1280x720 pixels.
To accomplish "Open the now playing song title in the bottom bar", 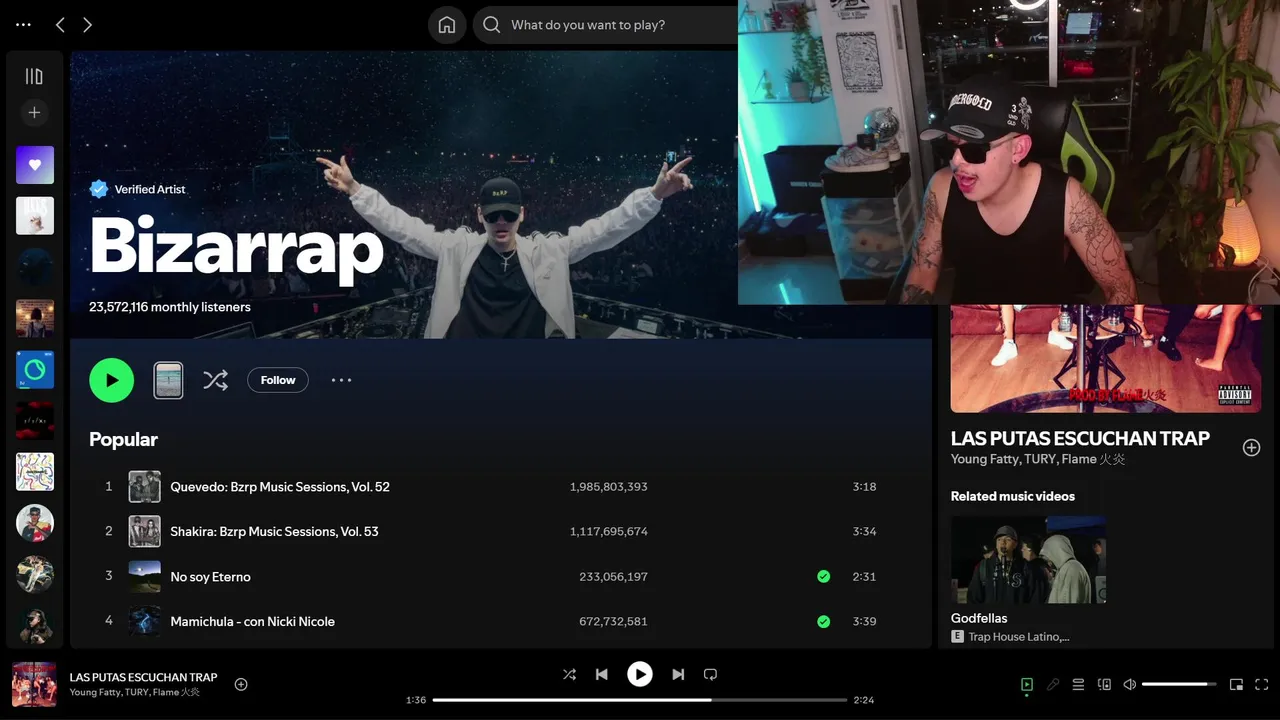I will tap(143, 677).
